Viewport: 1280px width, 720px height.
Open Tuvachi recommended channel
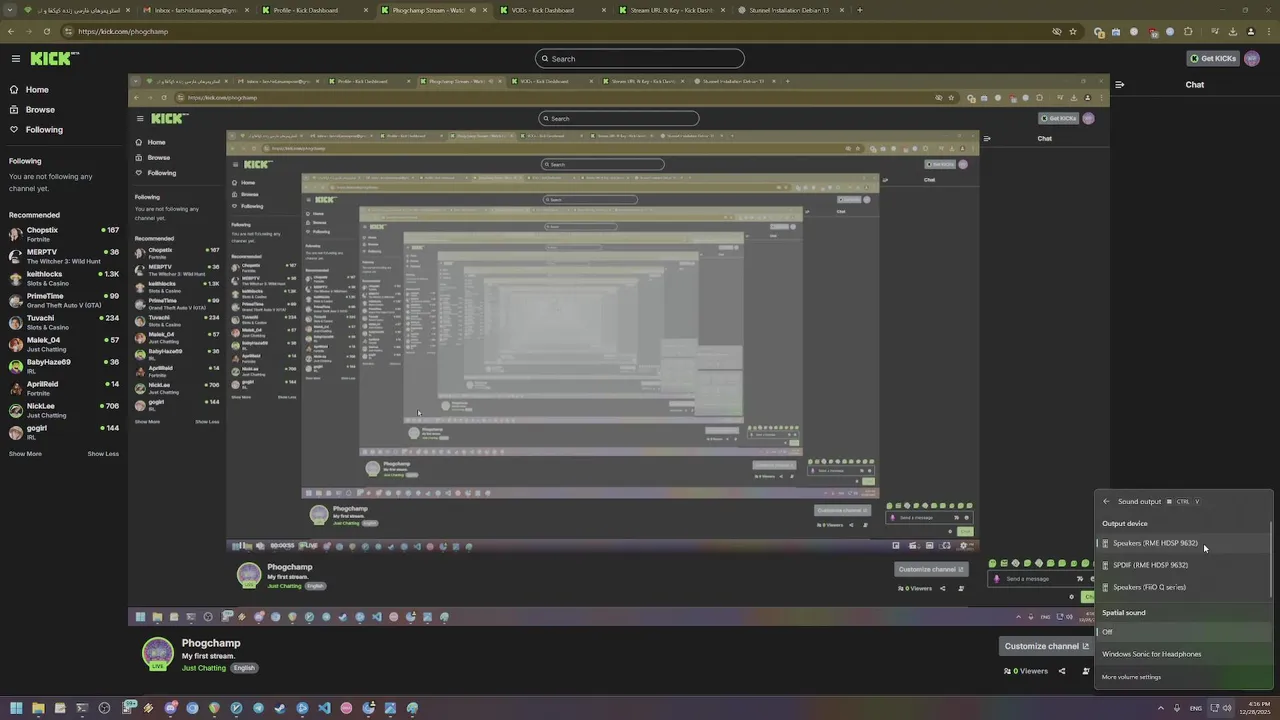pyautogui.click(x=64, y=322)
